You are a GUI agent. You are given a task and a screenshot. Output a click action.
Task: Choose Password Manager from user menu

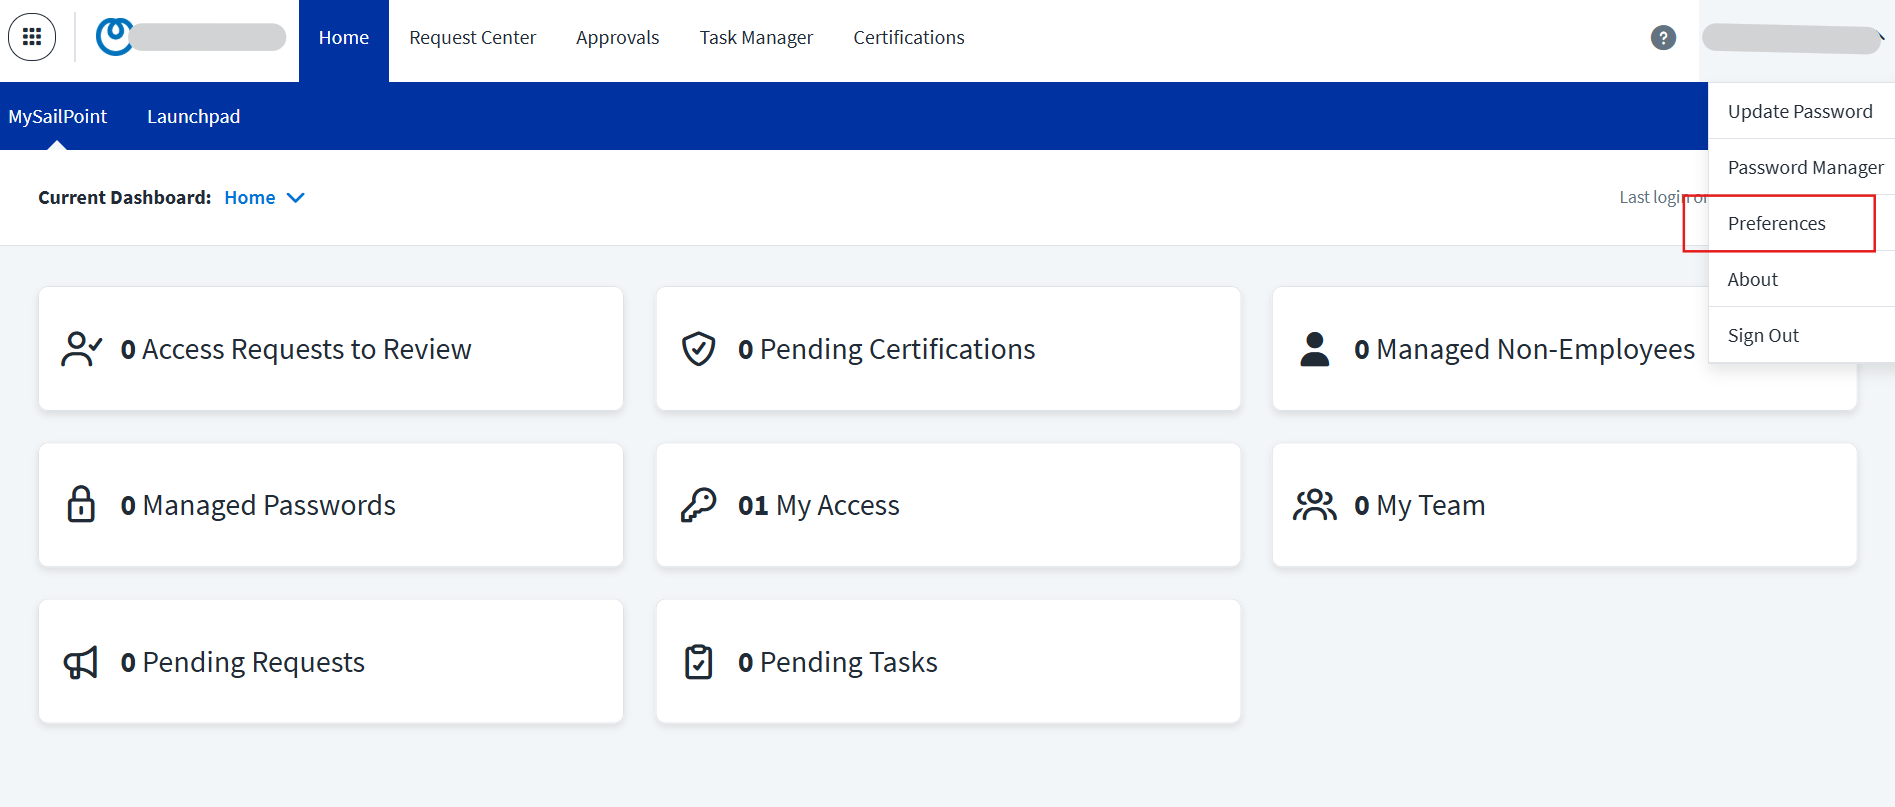(1801, 167)
